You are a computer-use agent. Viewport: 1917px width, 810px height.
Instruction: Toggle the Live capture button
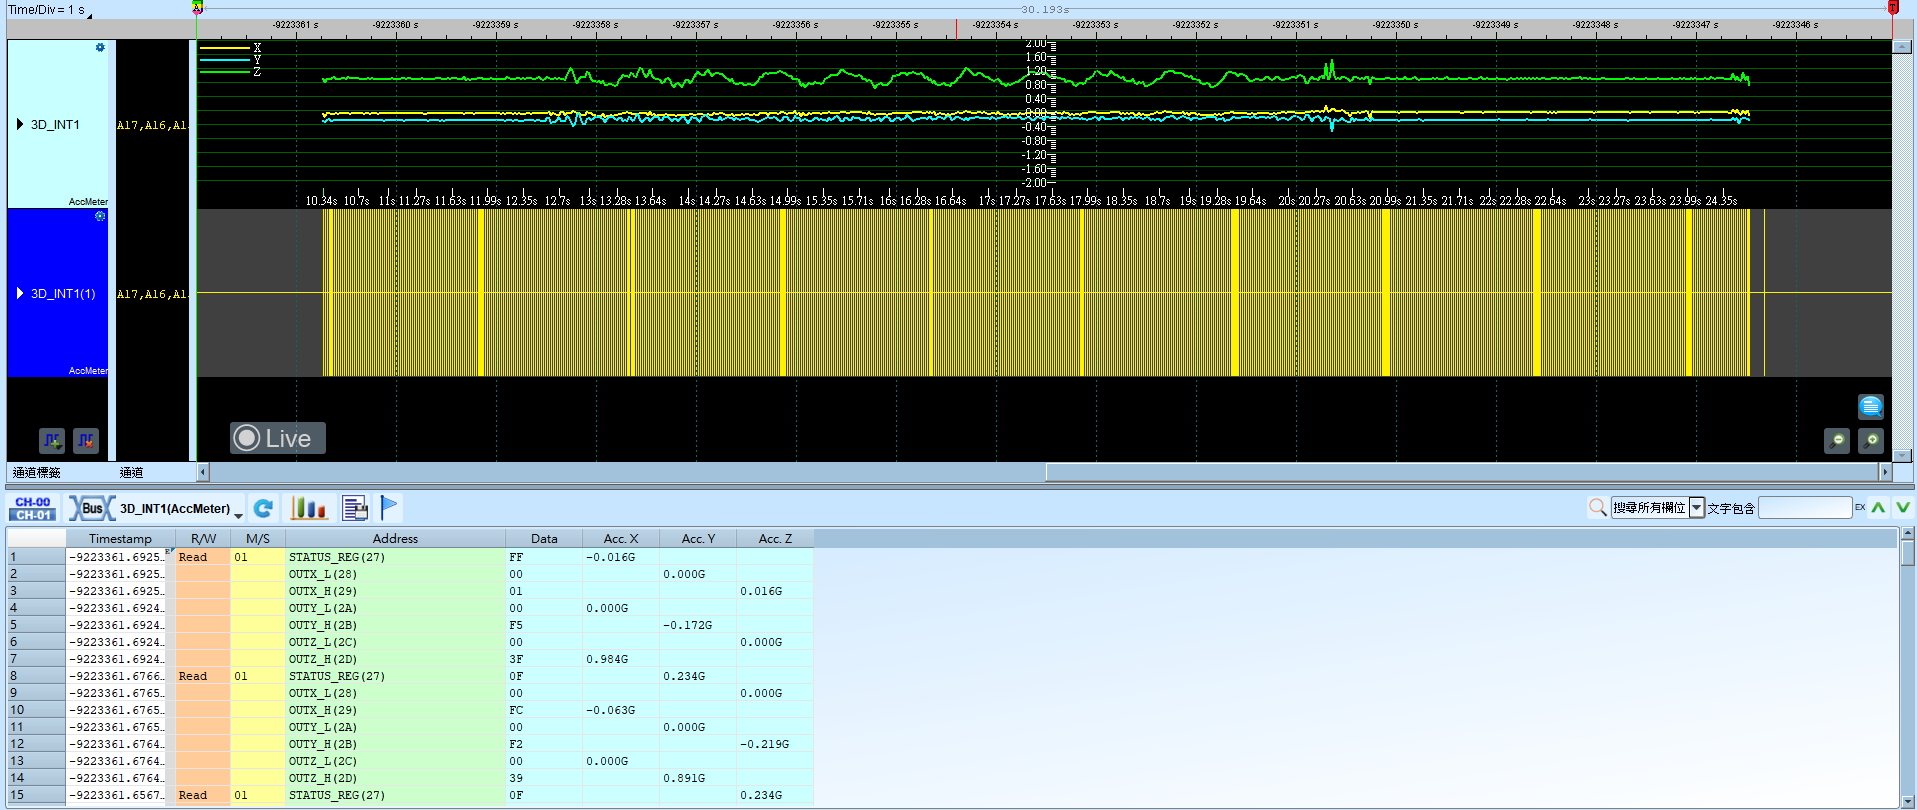(x=278, y=438)
